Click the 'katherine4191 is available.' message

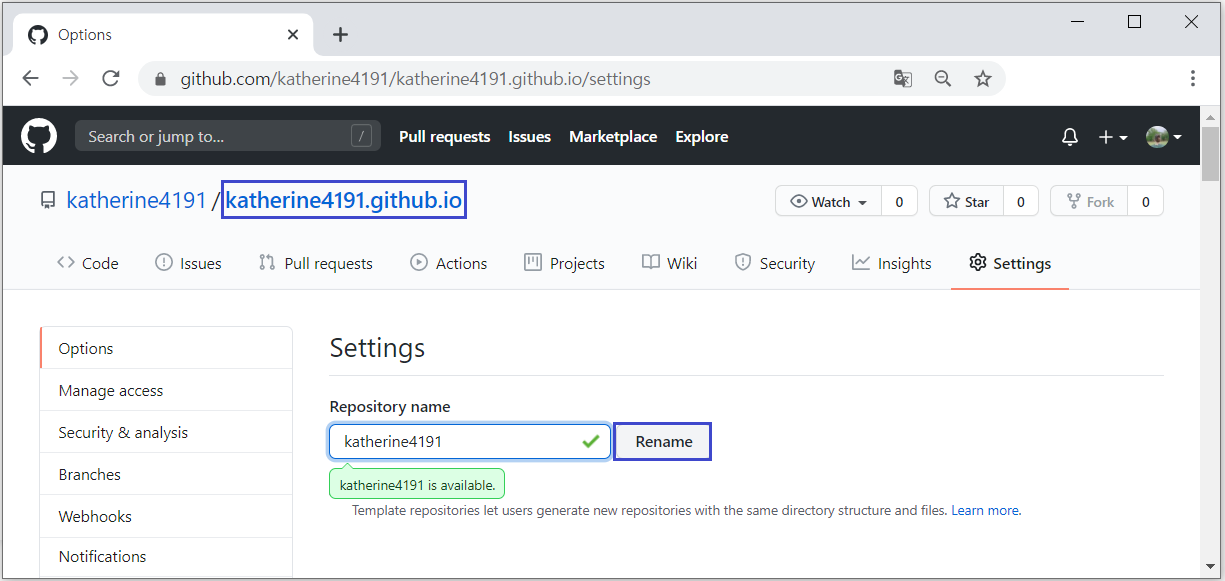click(x=417, y=485)
